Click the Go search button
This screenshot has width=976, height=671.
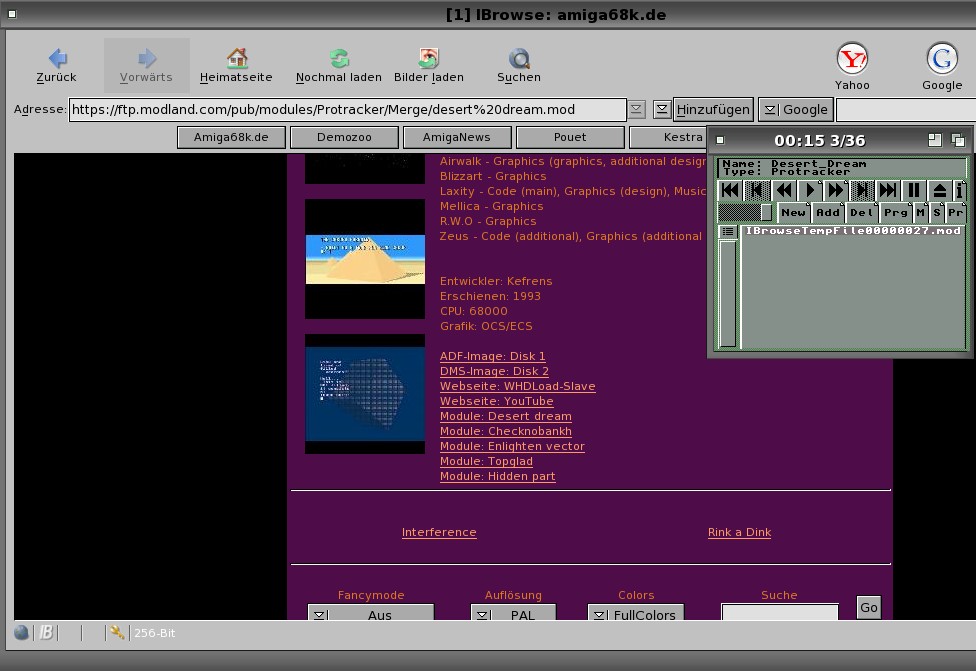[x=869, y=608]
